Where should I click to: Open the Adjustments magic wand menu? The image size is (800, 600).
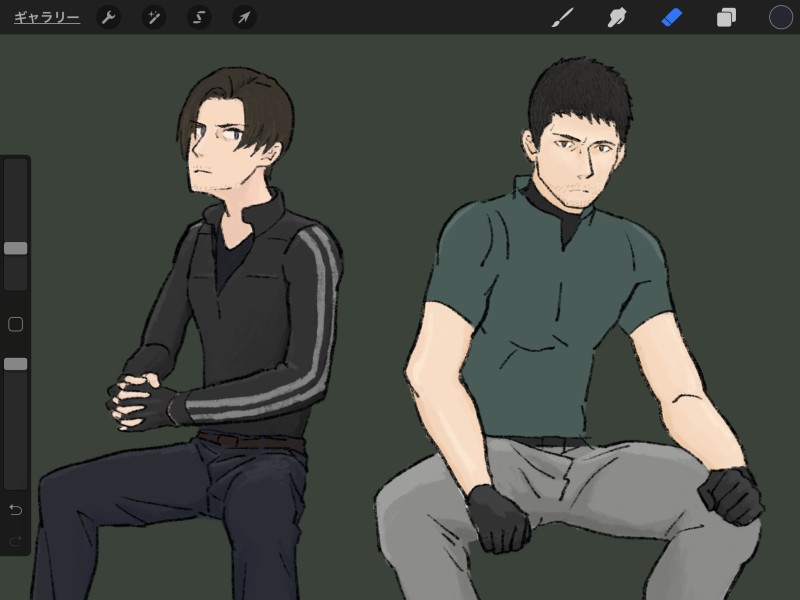pyautogui.click(x=154, y=18)
